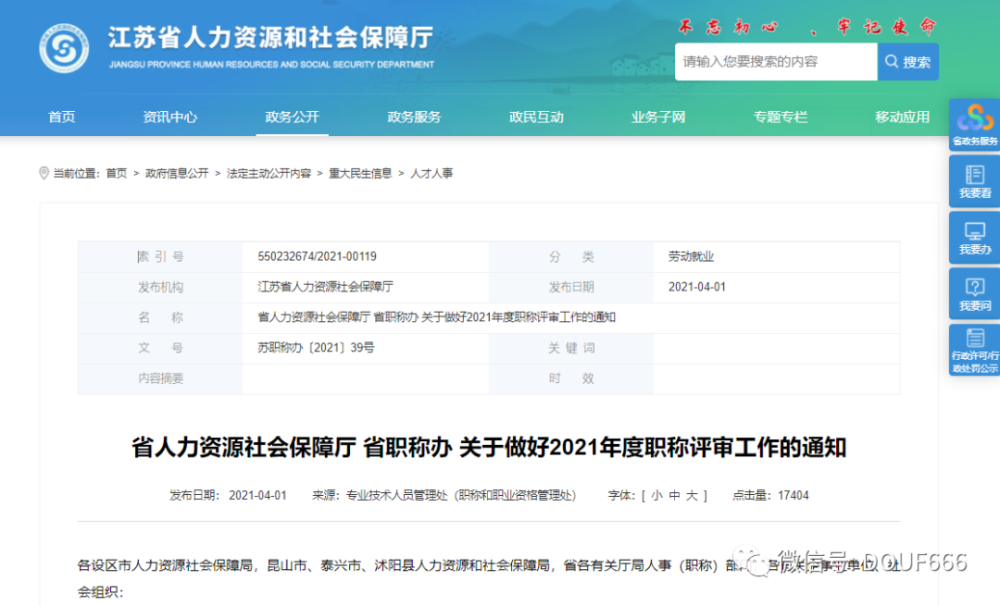Viewport: 1000px width, 606px height.
Task: Set font size to 小
Action: click(657, 495)
